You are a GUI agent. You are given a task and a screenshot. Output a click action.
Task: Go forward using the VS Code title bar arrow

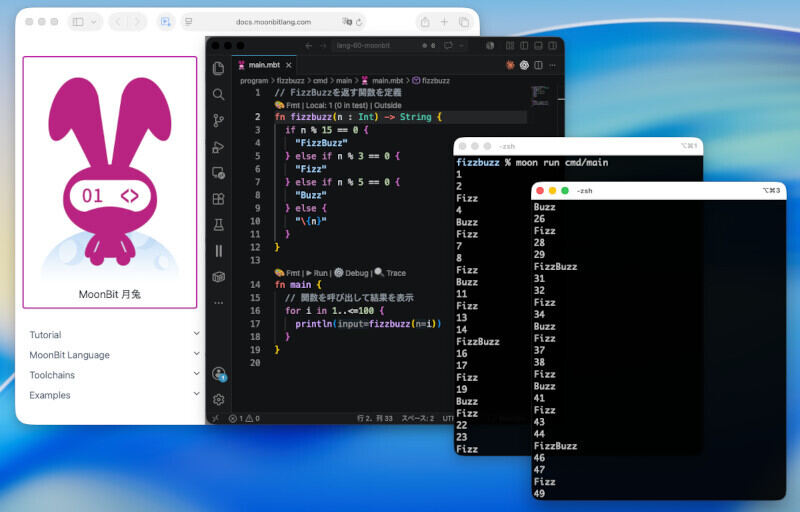(x=322, y=45)
